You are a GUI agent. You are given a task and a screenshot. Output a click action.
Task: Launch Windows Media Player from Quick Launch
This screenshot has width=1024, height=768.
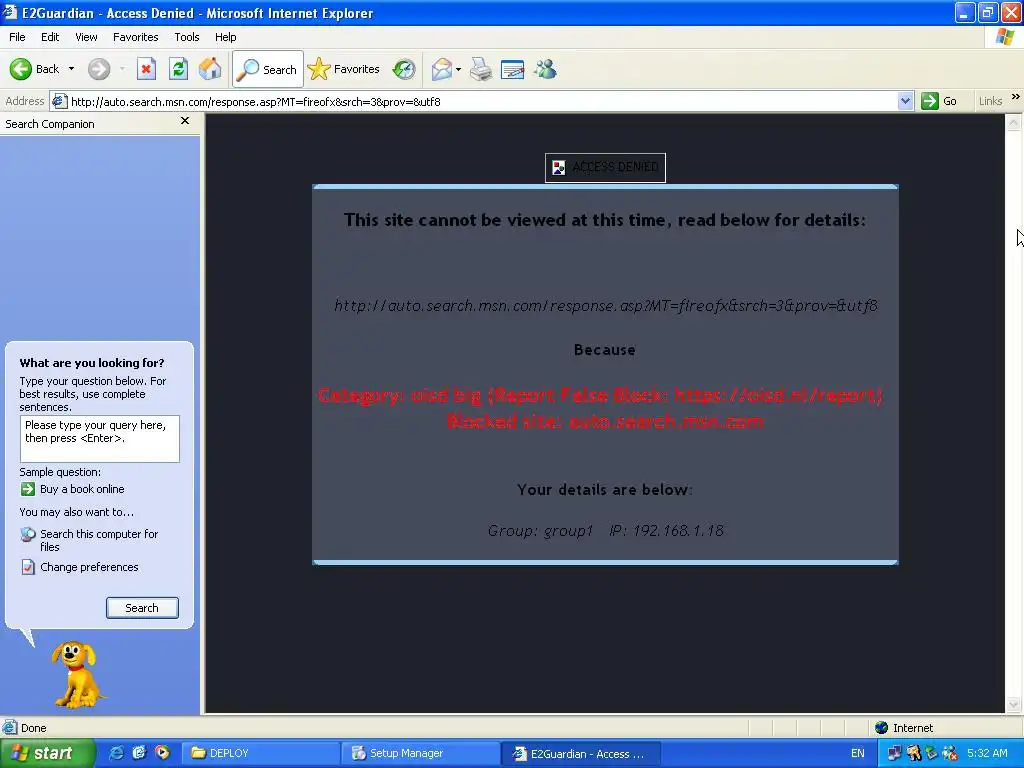tap(162, 753)
